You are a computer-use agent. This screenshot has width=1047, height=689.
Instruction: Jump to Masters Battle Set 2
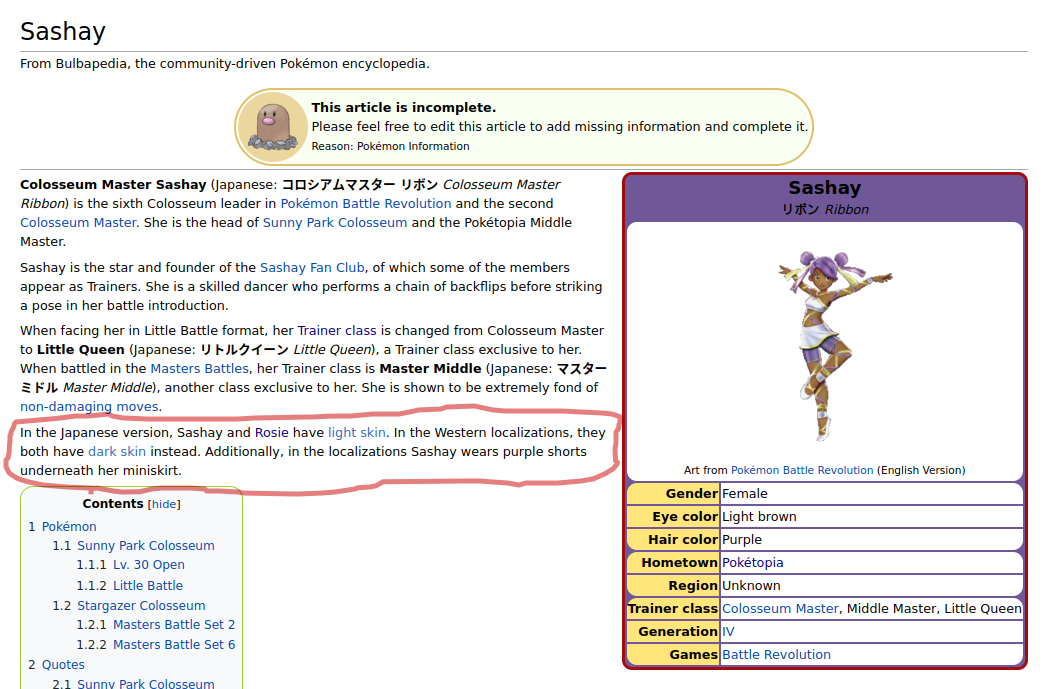point(156,625)
